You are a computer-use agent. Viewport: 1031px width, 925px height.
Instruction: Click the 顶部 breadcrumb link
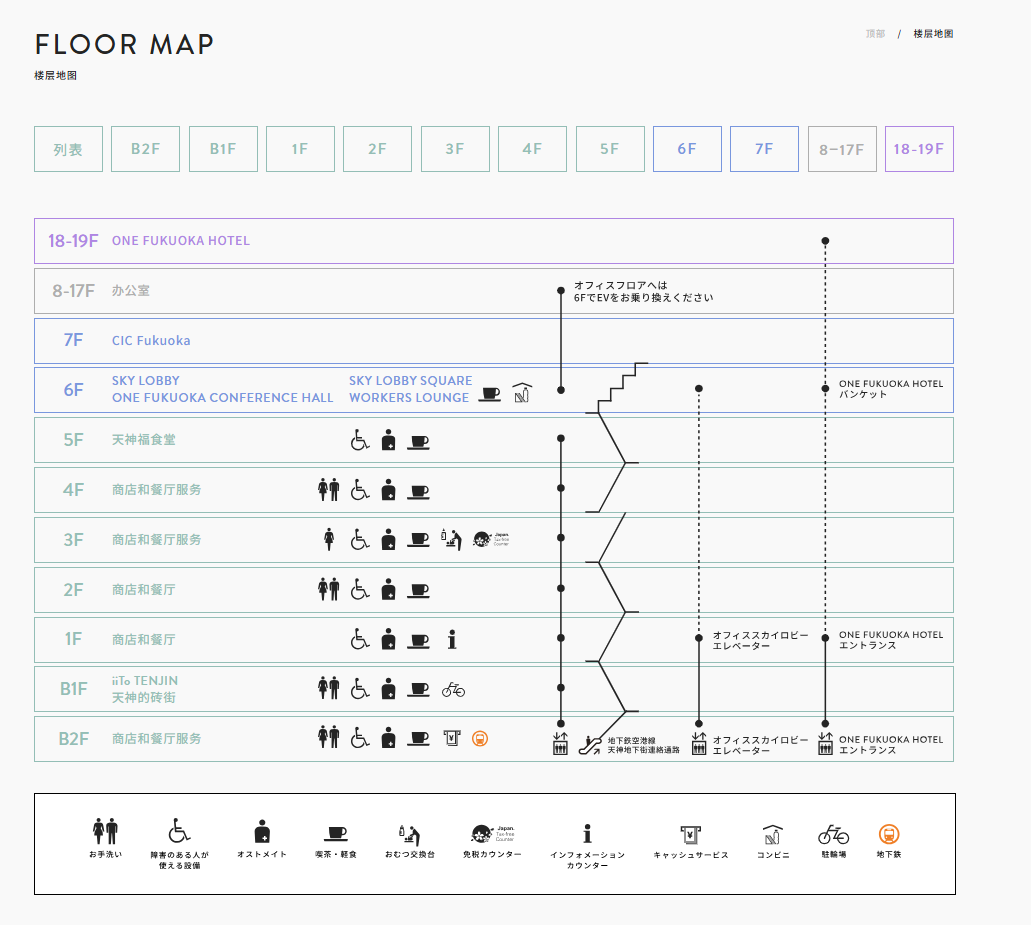875,34
